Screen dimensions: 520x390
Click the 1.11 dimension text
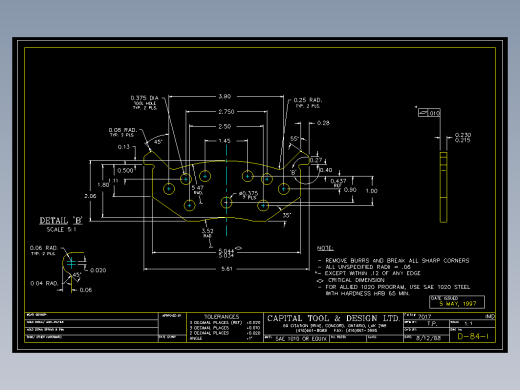(113, 181)
